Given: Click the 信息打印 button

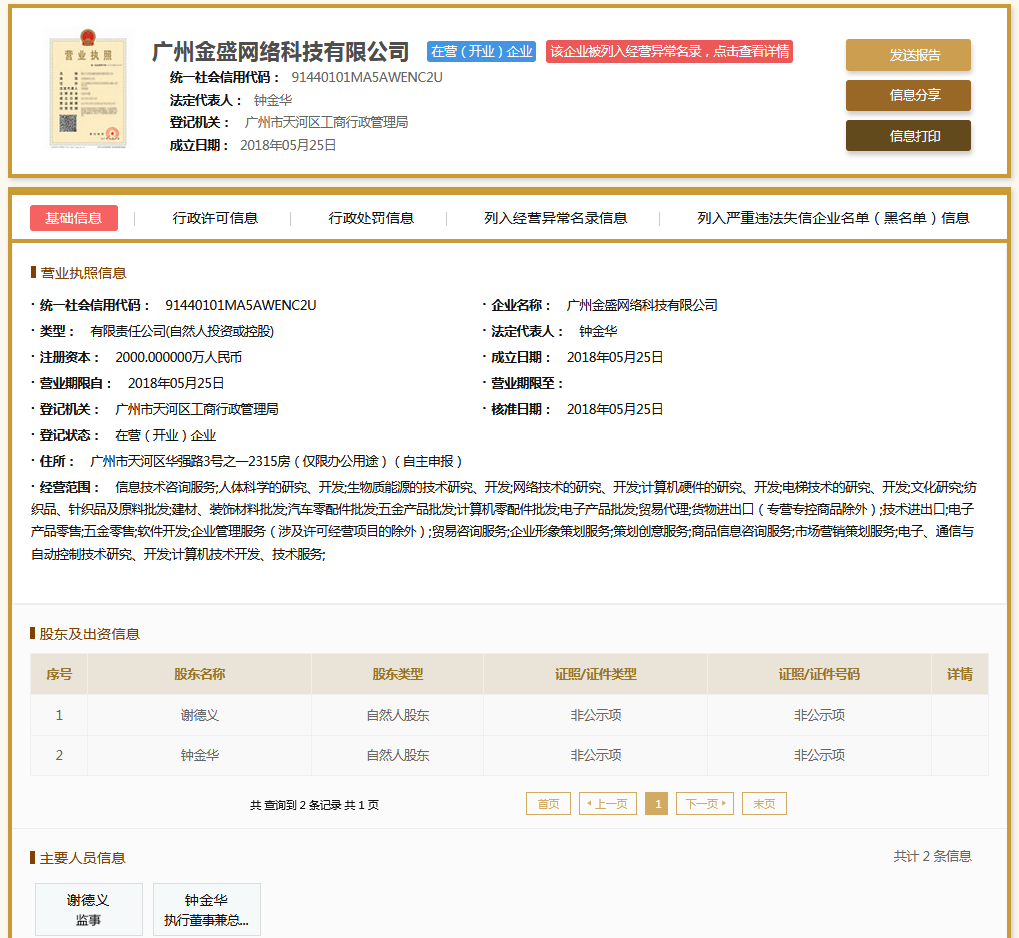Looking at the screenshot, I should [907, 135].
